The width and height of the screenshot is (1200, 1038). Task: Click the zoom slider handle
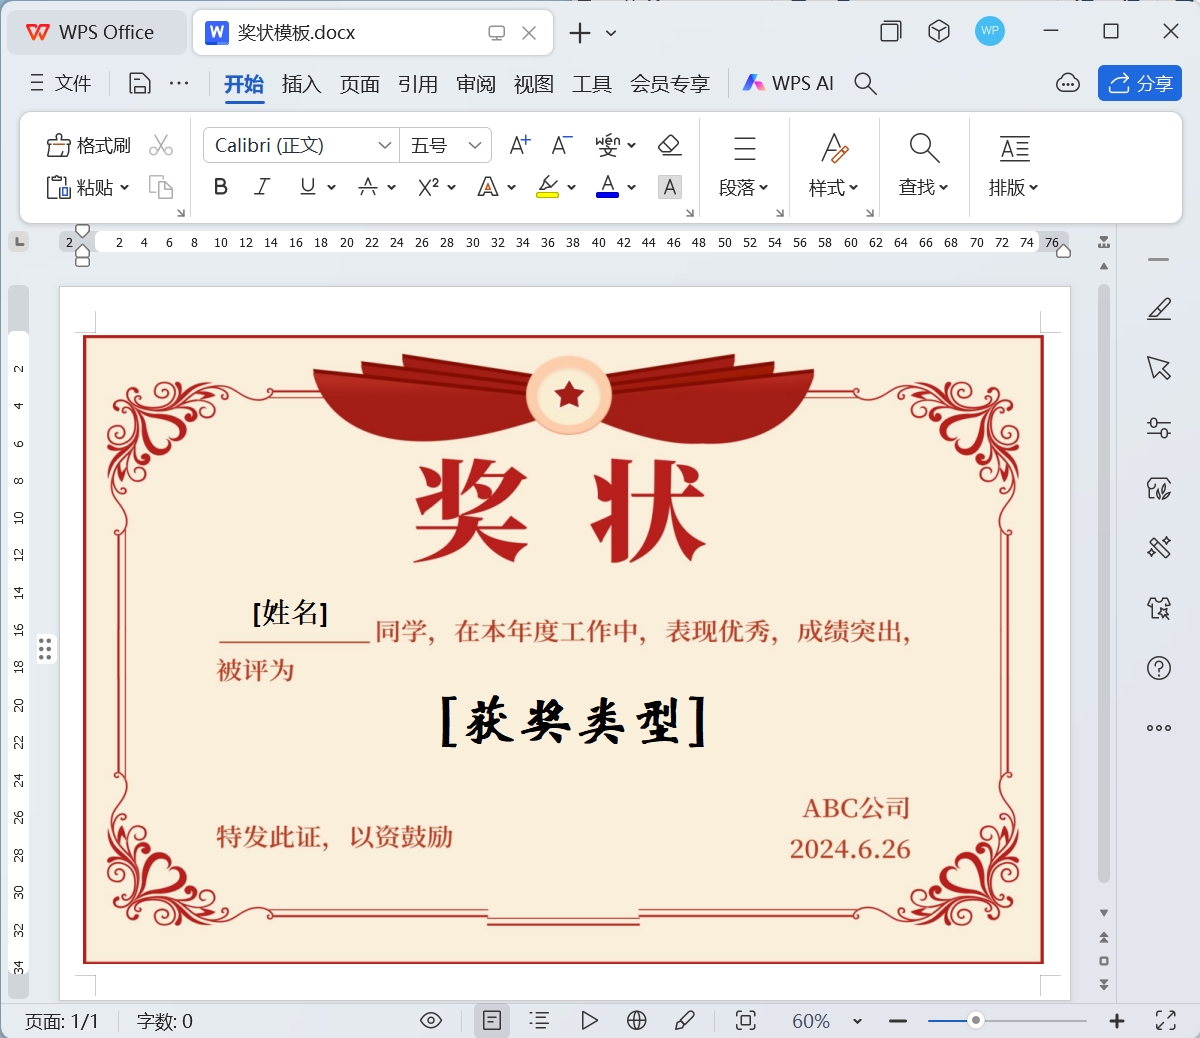coord(975,1021)
